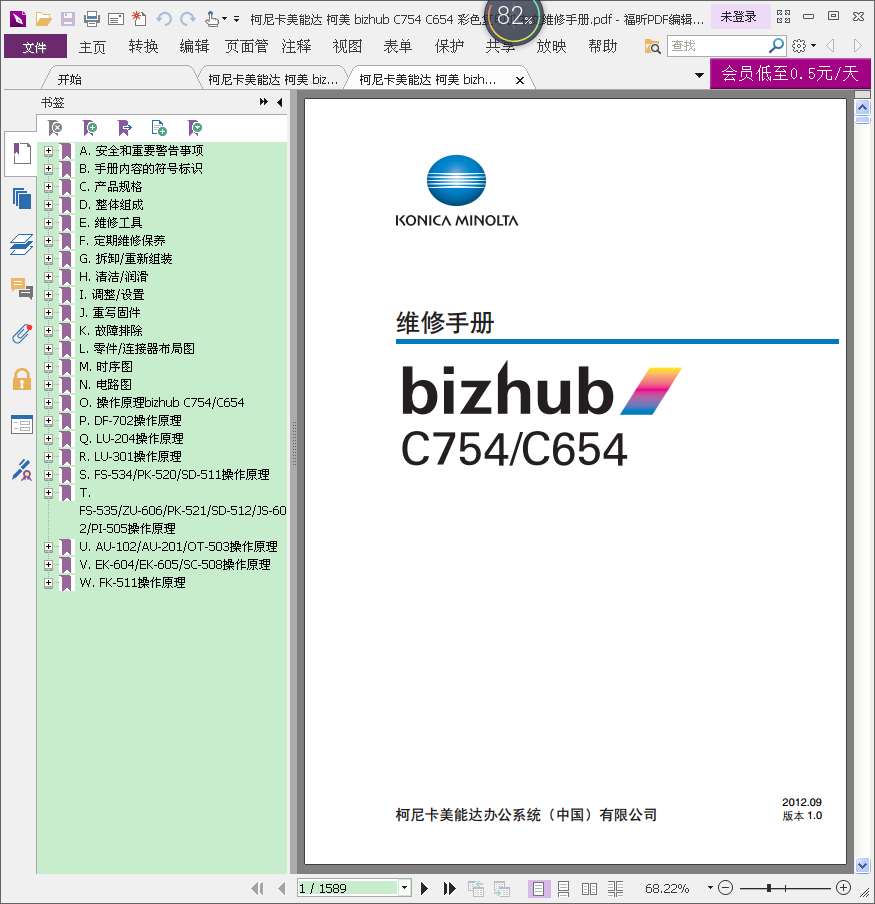Open the bookmarks side panel icon

21,153
